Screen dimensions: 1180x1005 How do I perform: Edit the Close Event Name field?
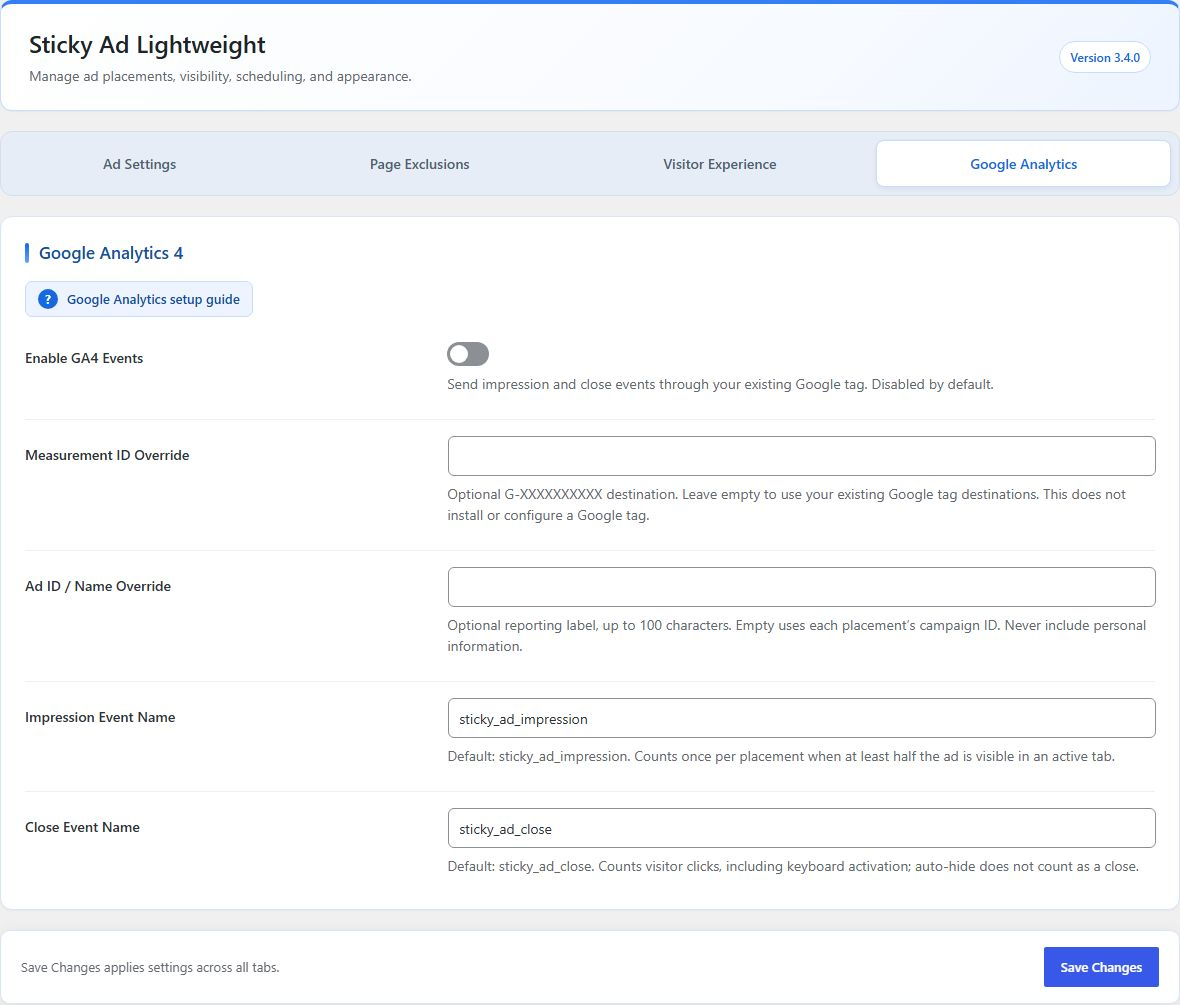[801, 828]
